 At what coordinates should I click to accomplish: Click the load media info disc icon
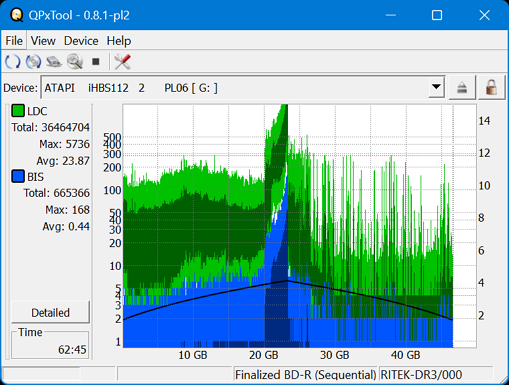pos(33,62)
